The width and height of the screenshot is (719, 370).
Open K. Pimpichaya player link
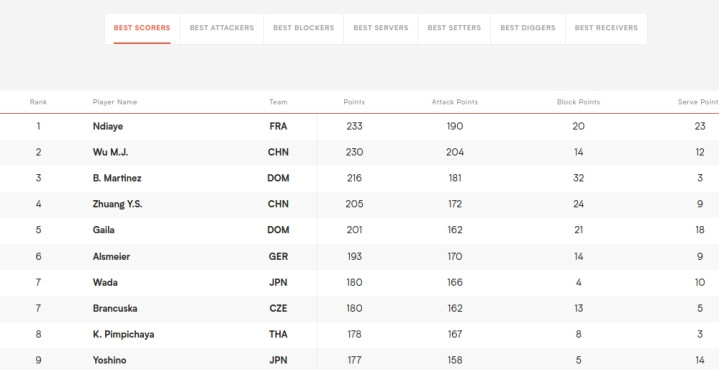pos(123,335)
